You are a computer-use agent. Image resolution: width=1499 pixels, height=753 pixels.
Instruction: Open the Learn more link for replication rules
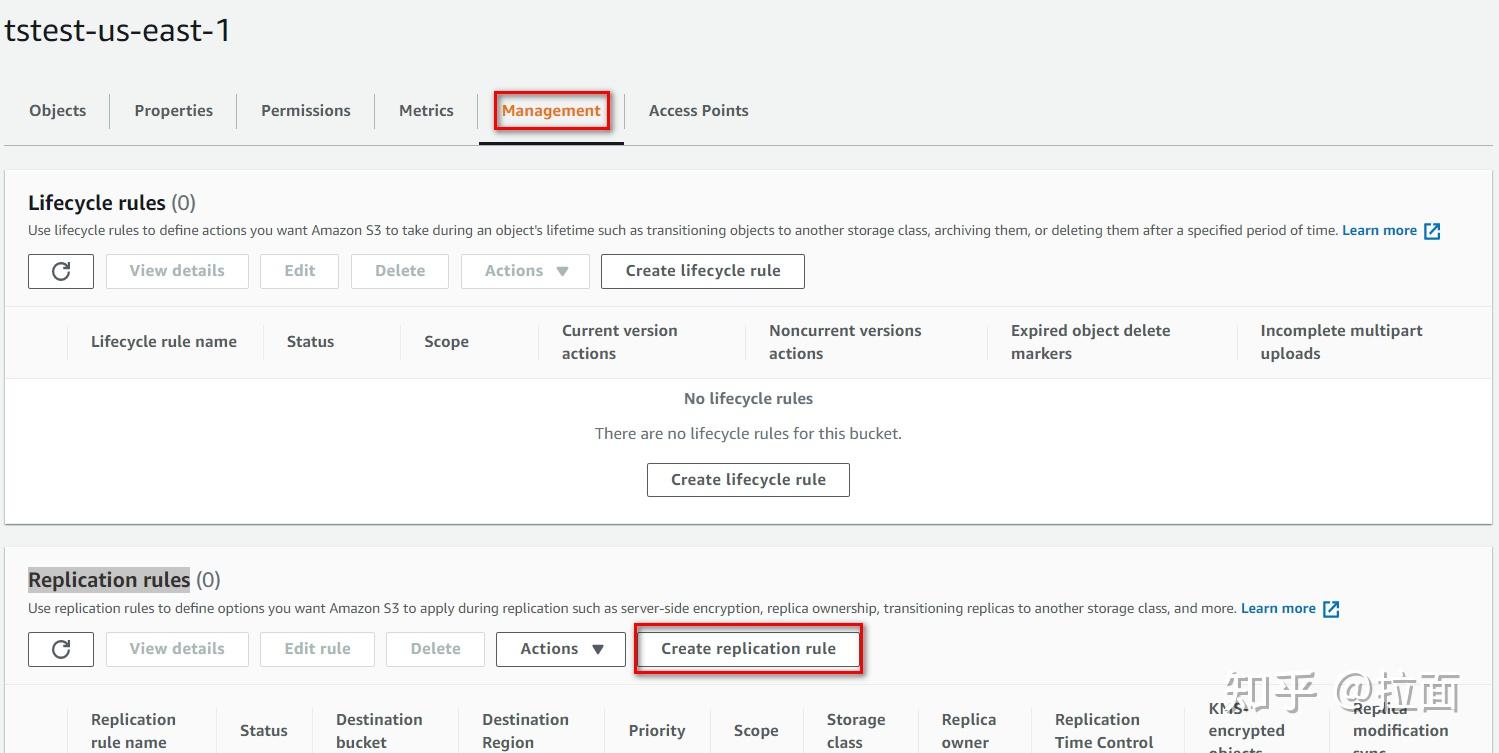1278,608
